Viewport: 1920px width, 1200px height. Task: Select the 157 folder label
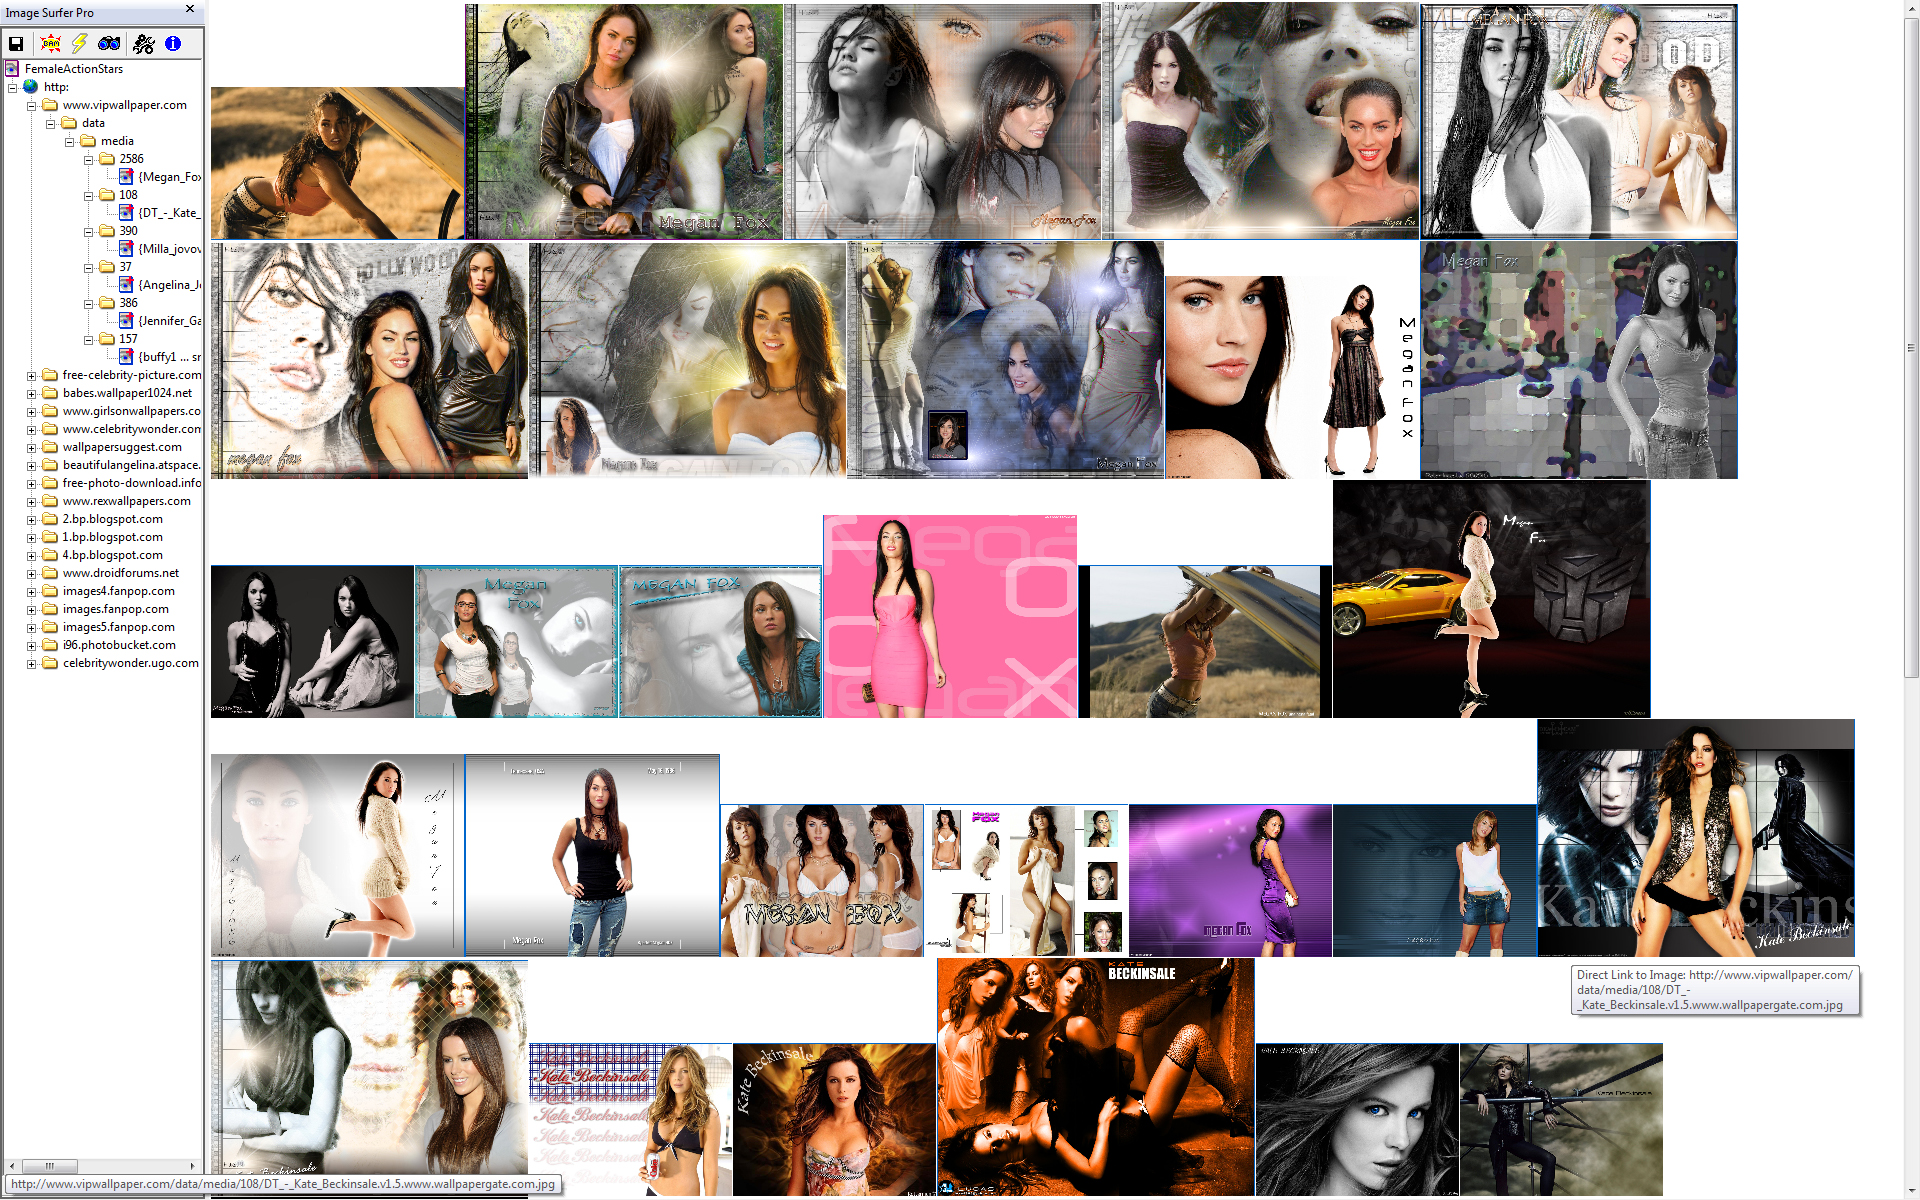pyautogui.click(x=129, y=339)
